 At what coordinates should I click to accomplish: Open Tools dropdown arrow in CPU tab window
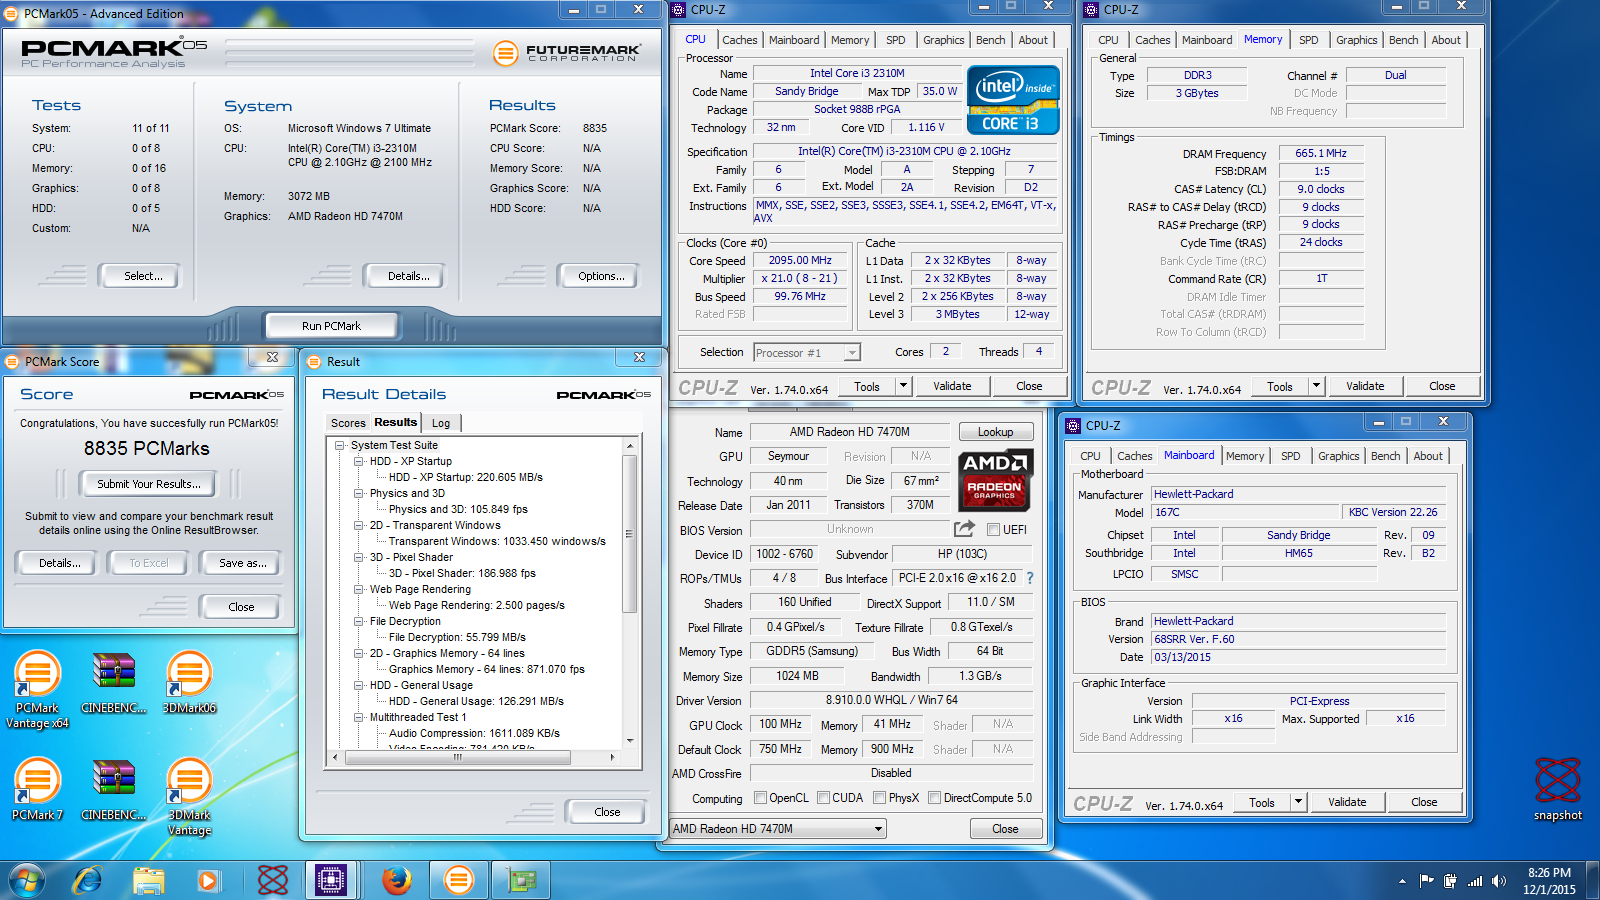[x=903, y=386]
